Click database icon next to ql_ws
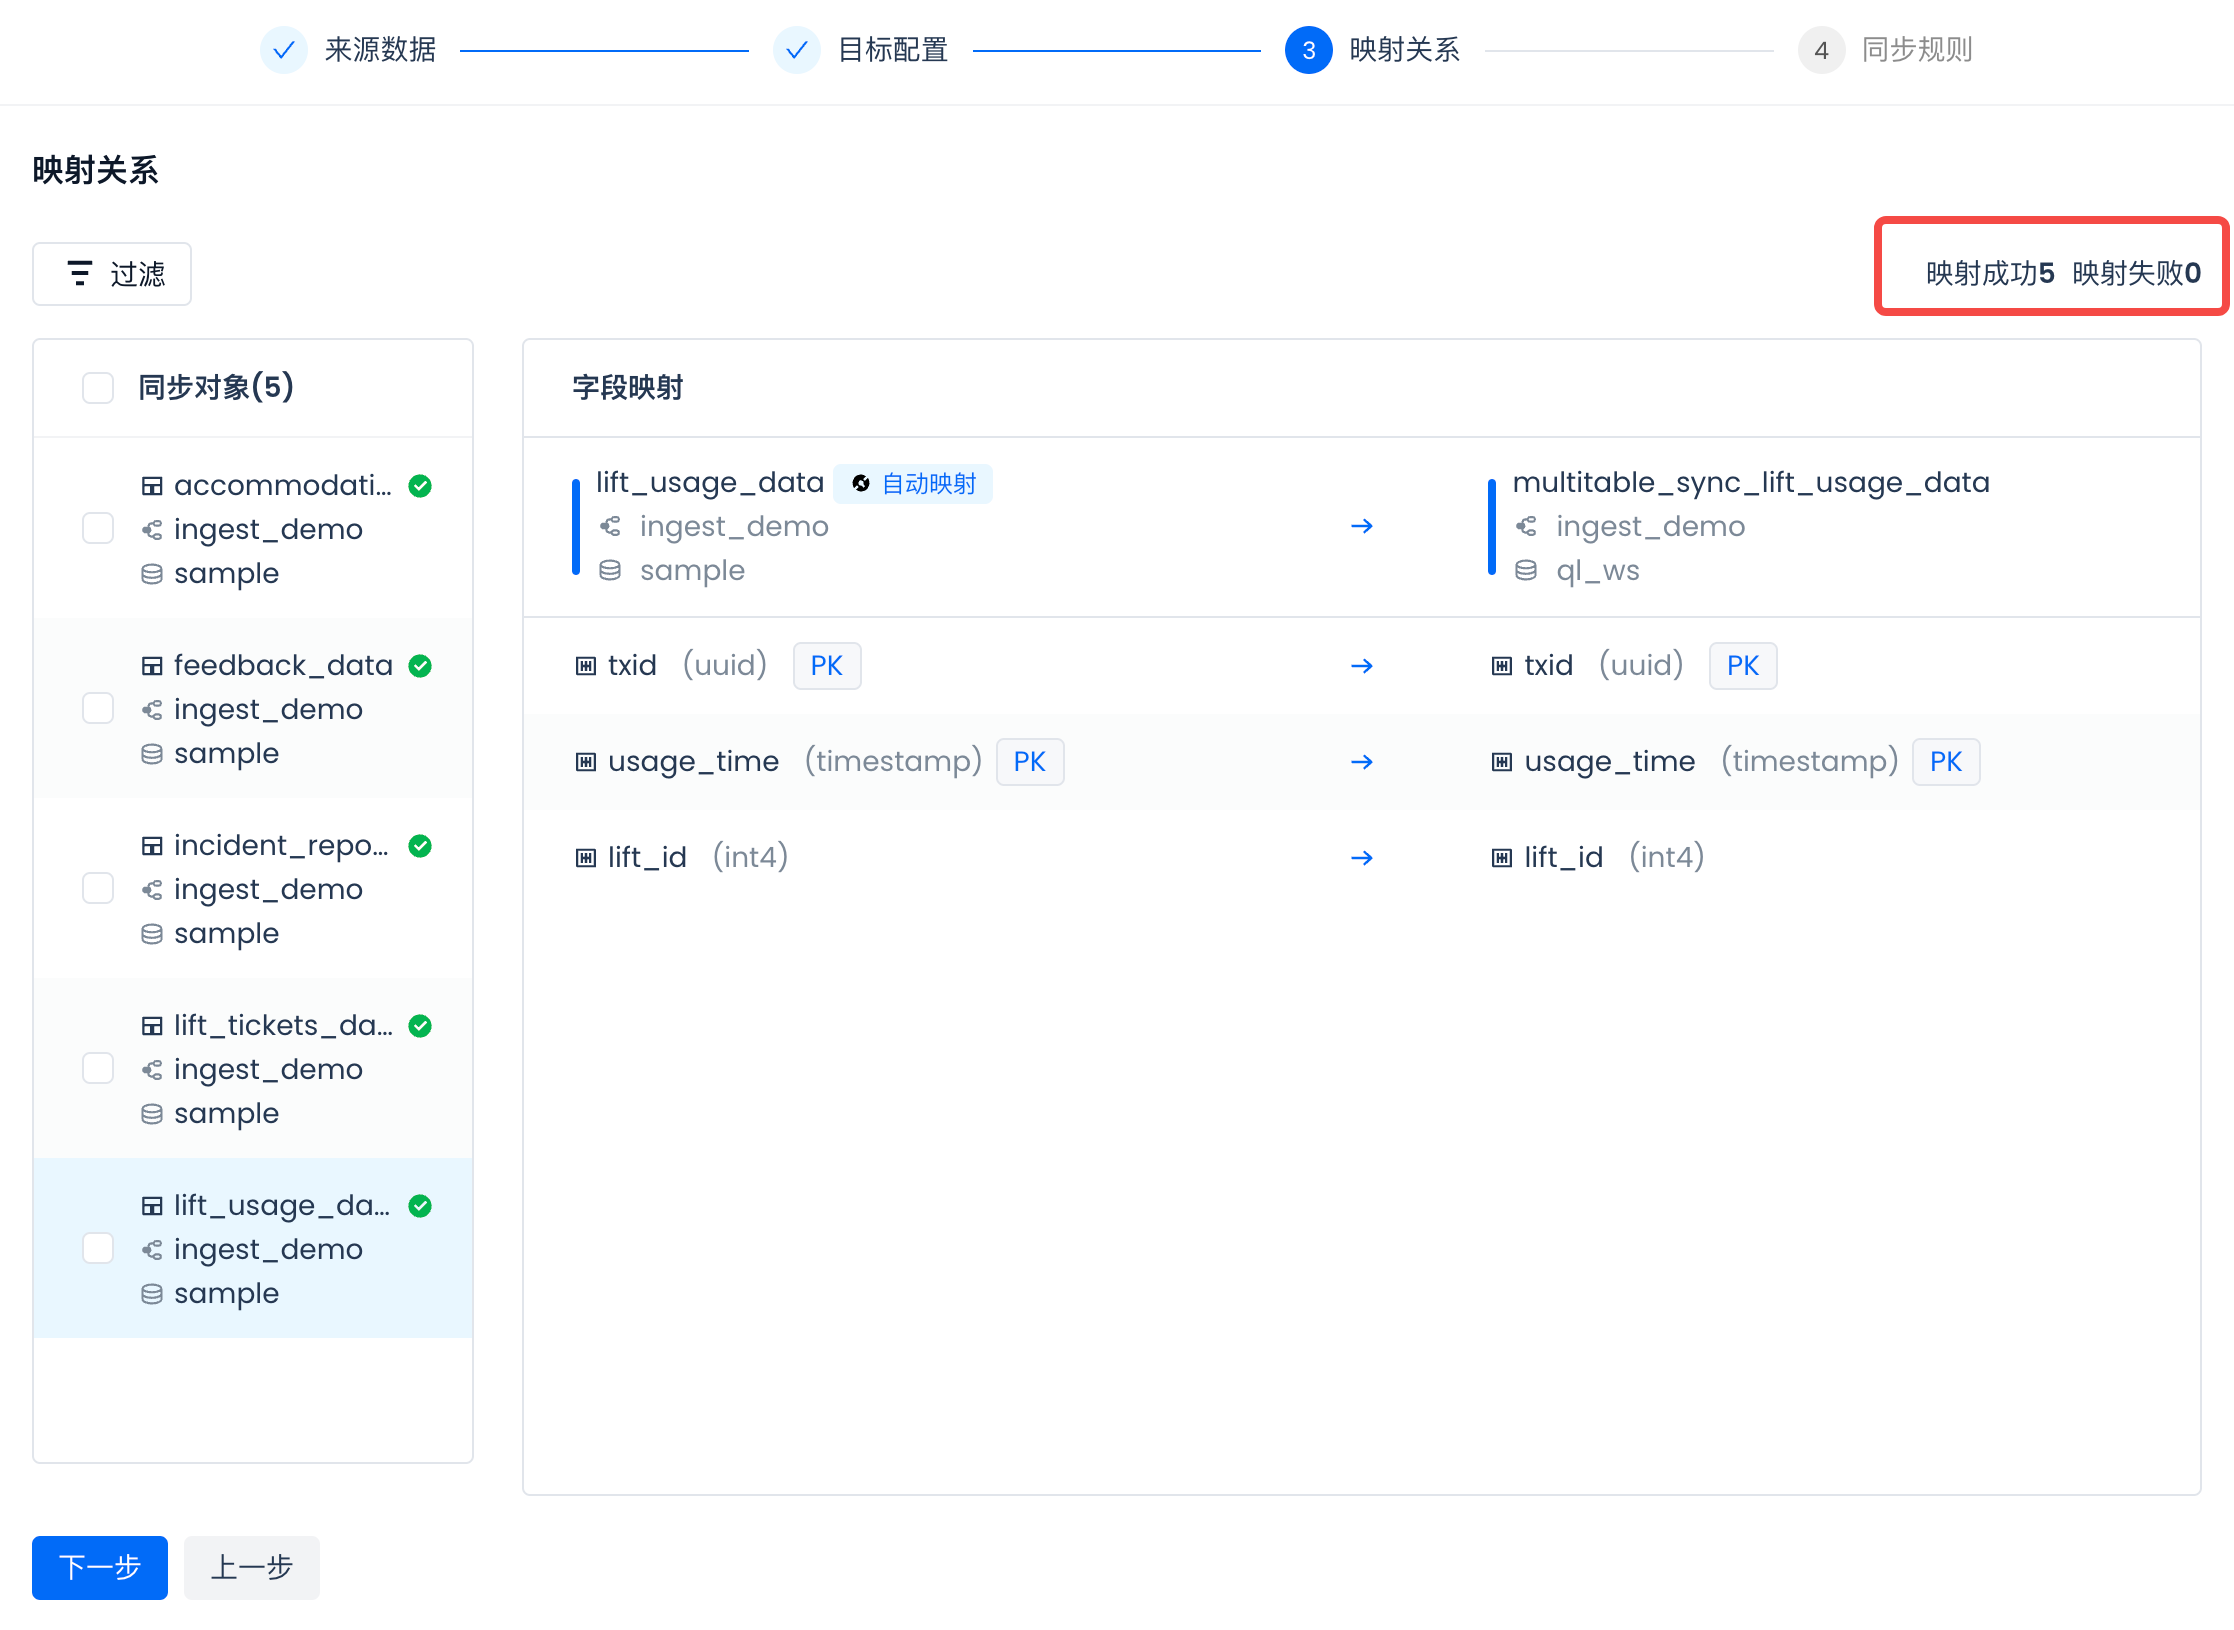The image size is (2234, 1630). click(1525, 570)
